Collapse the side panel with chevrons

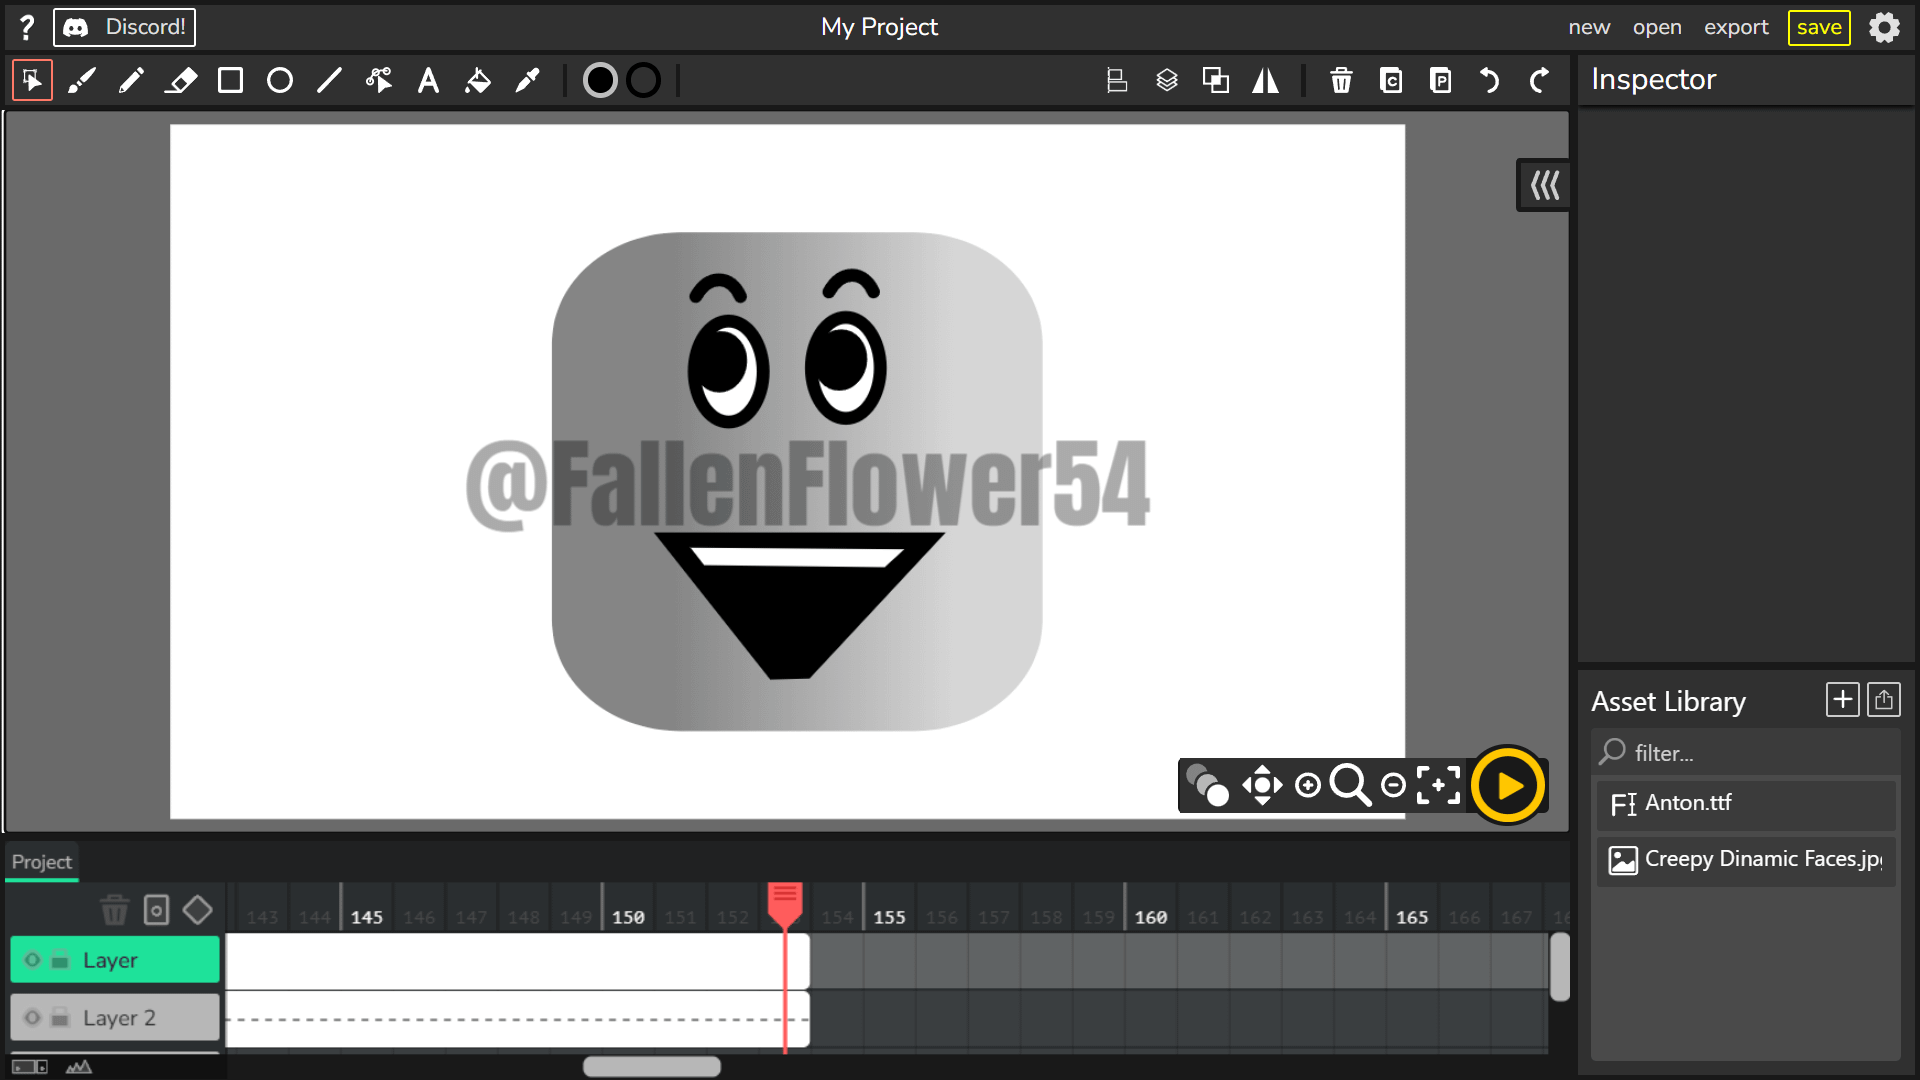tap(1544, 185)
